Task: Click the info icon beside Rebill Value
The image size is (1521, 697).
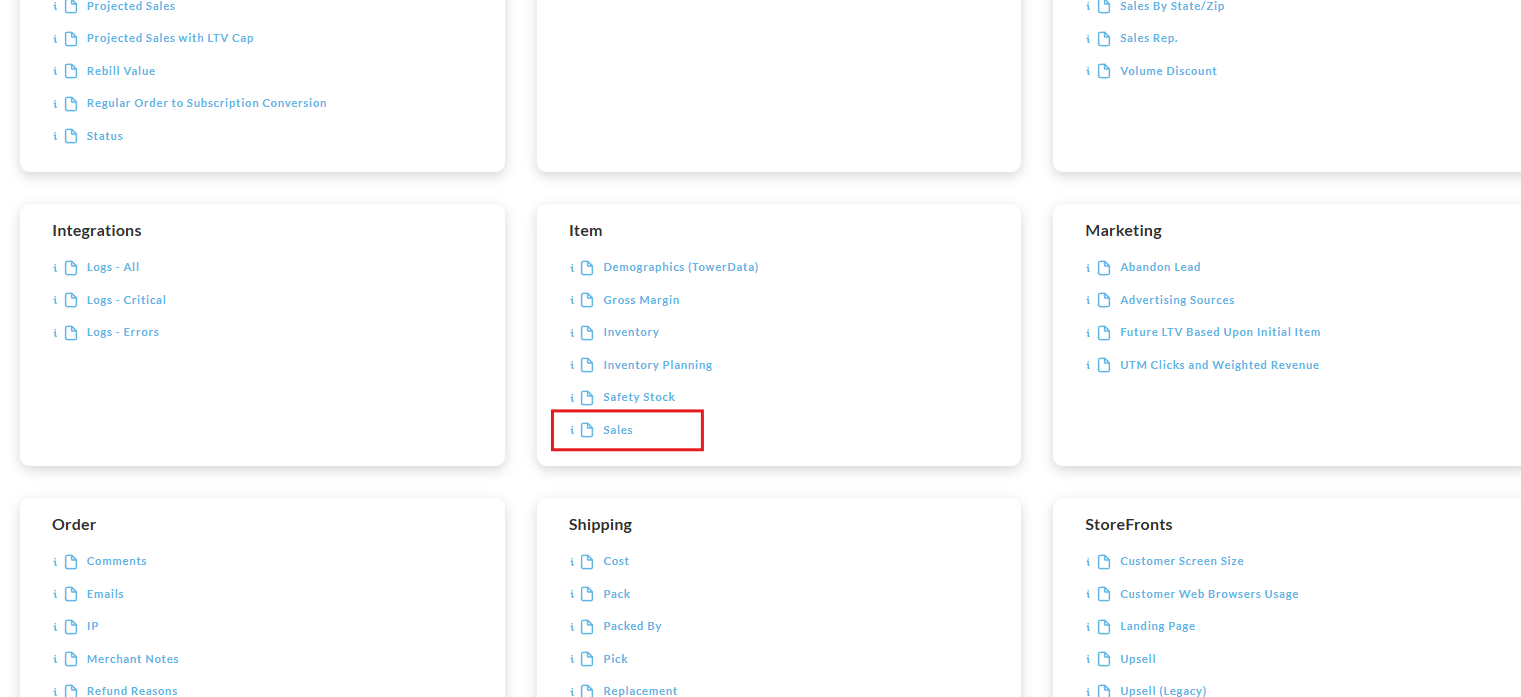Action: [55, 71]
